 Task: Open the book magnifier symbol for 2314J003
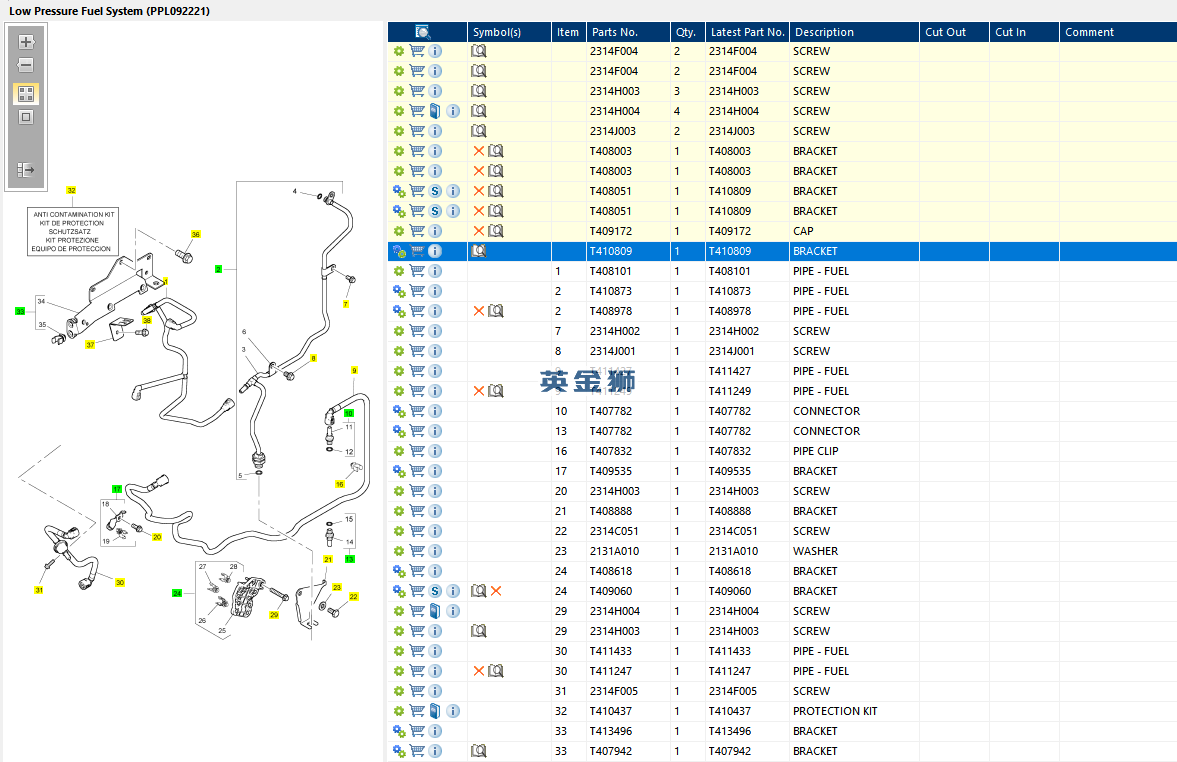pyautogui.click(x=478, y=131)
